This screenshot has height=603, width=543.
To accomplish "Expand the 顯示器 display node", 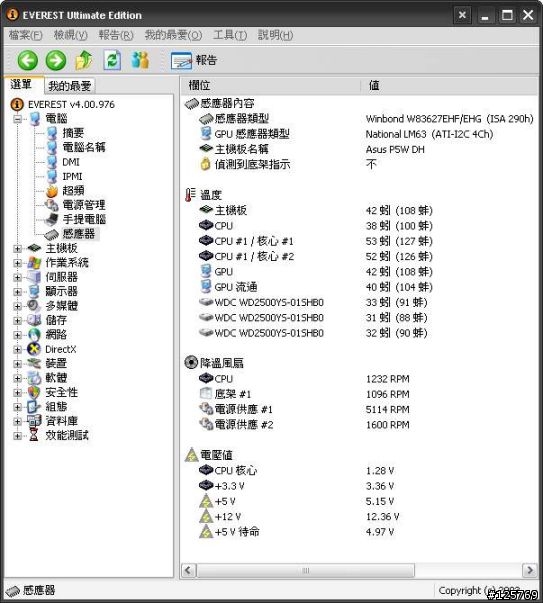I will [17, 292].
